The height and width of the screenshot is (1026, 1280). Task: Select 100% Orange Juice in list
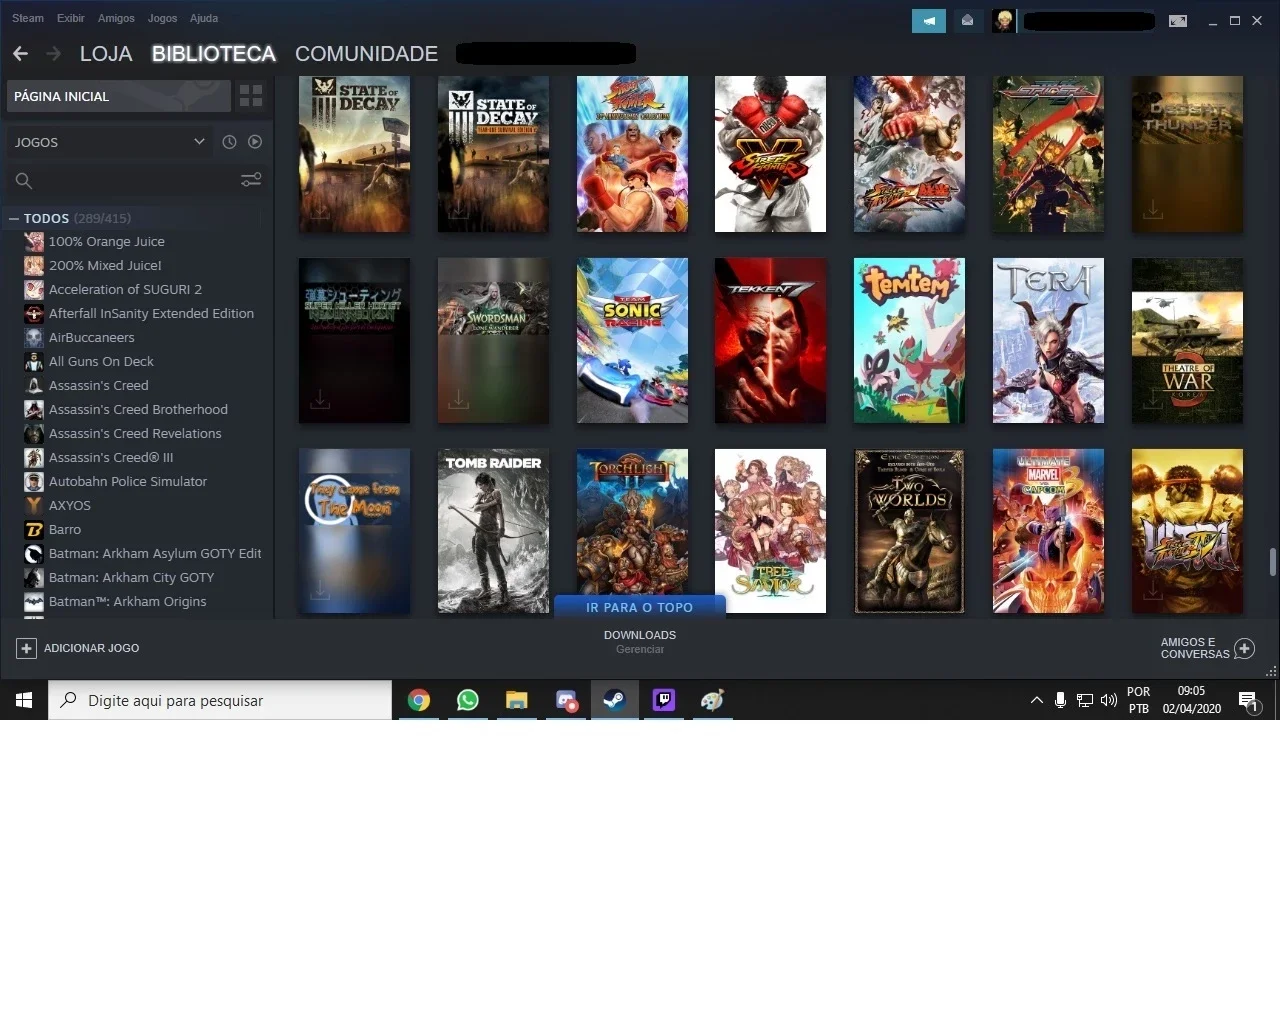106,241
